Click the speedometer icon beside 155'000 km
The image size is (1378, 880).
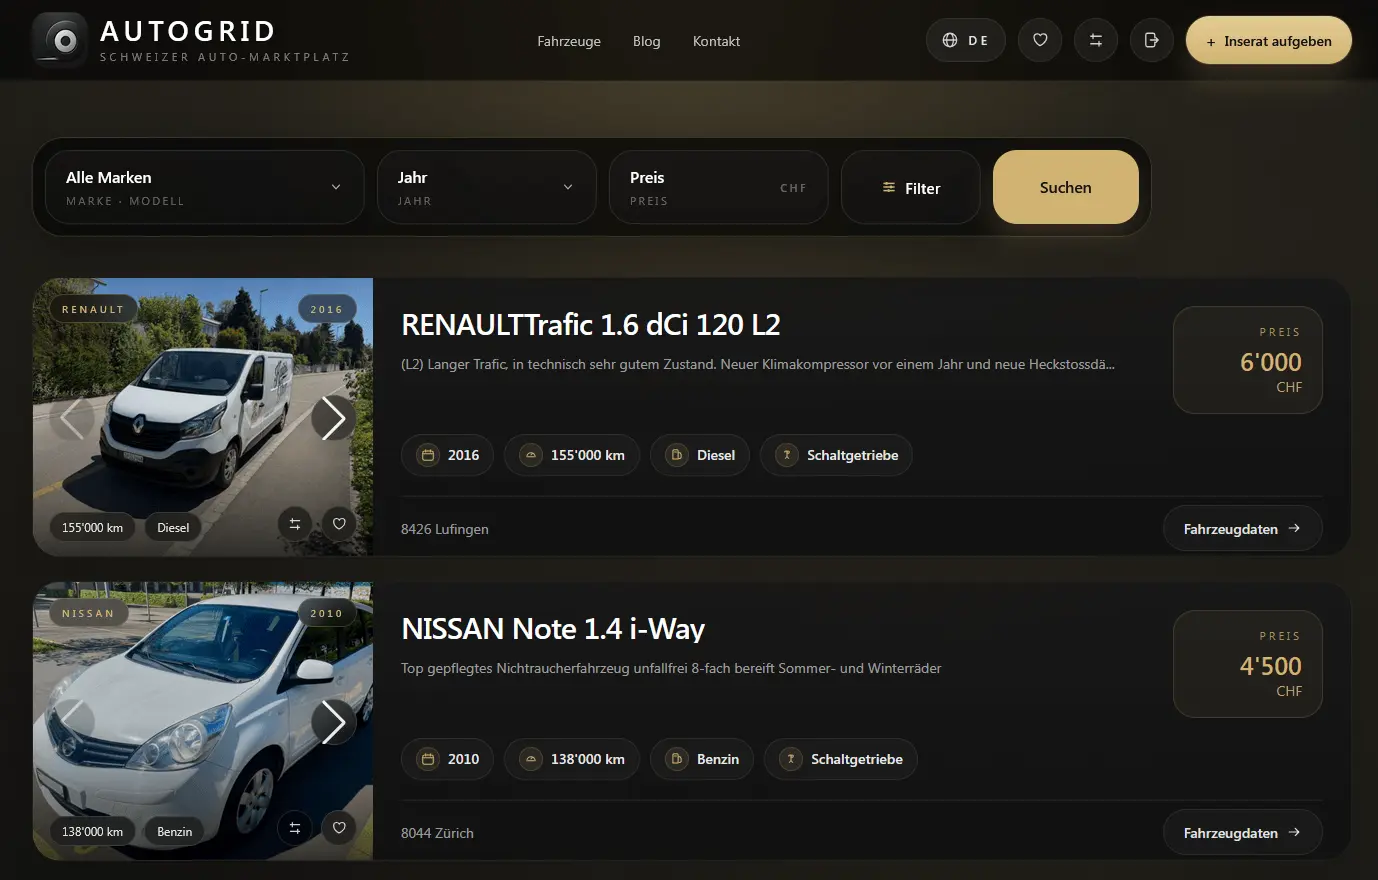pyautogui.click(x=531, y=455)
